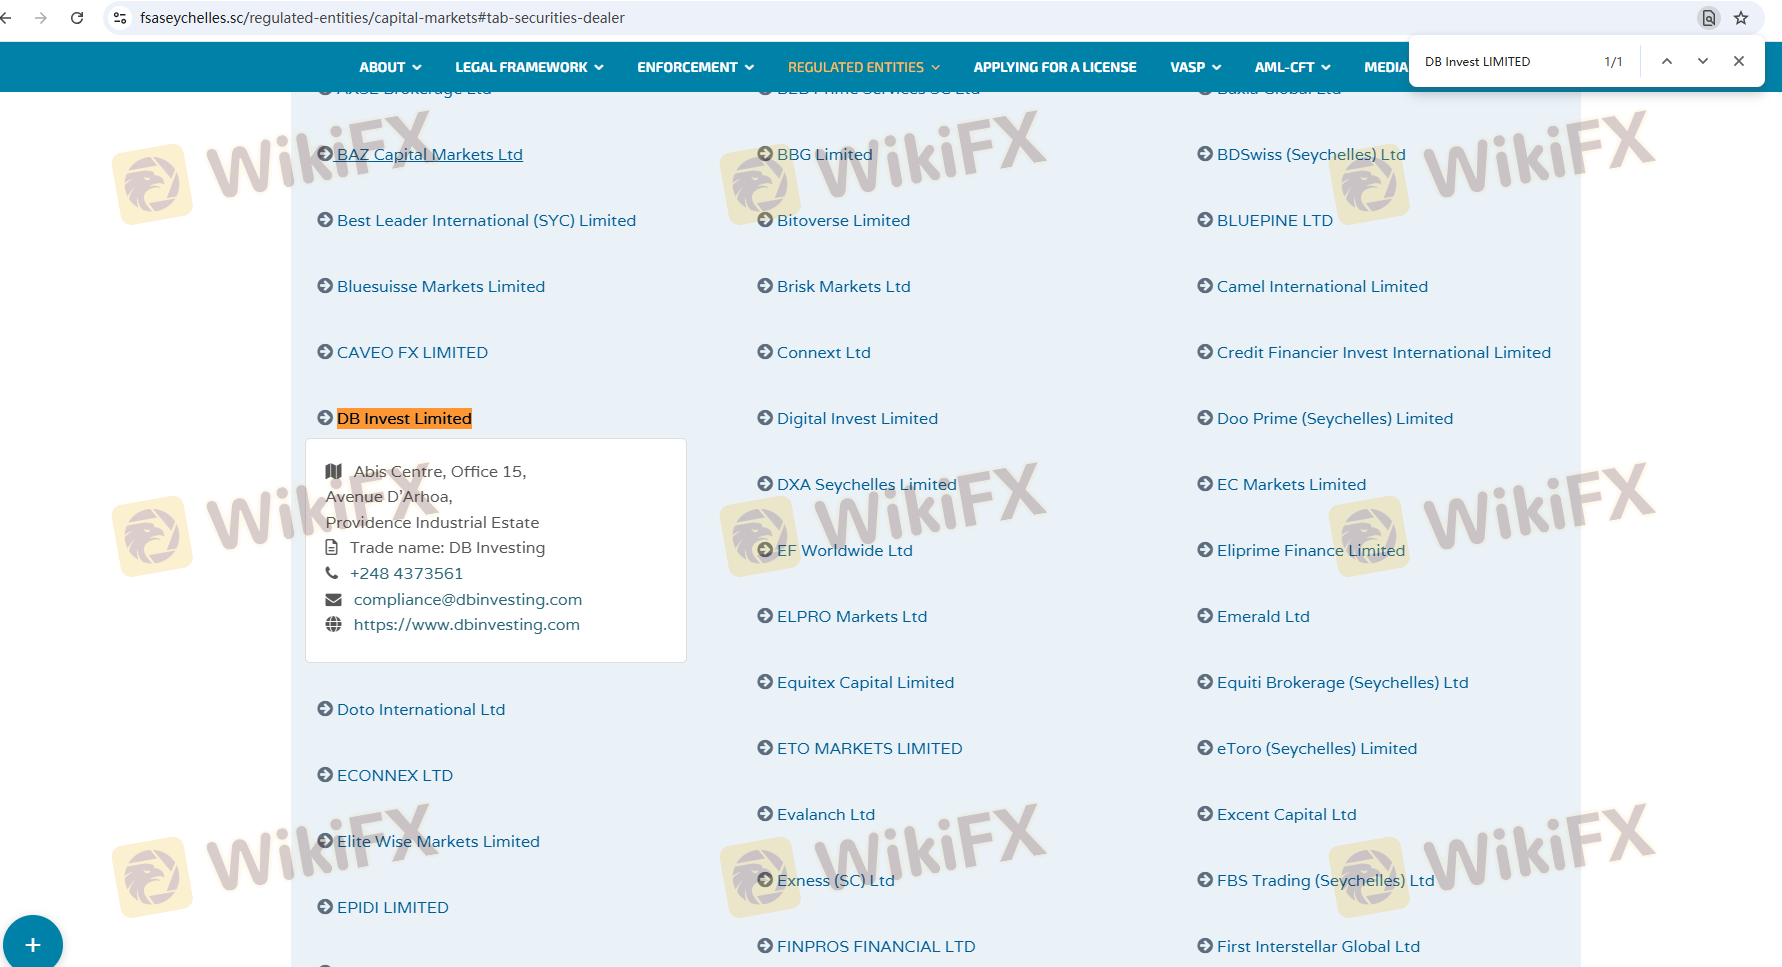Select the arrow icon beside DB Invest Limited
This screenshot has width=1782, height=967.
pyautogui.click(x=325, y=418)
